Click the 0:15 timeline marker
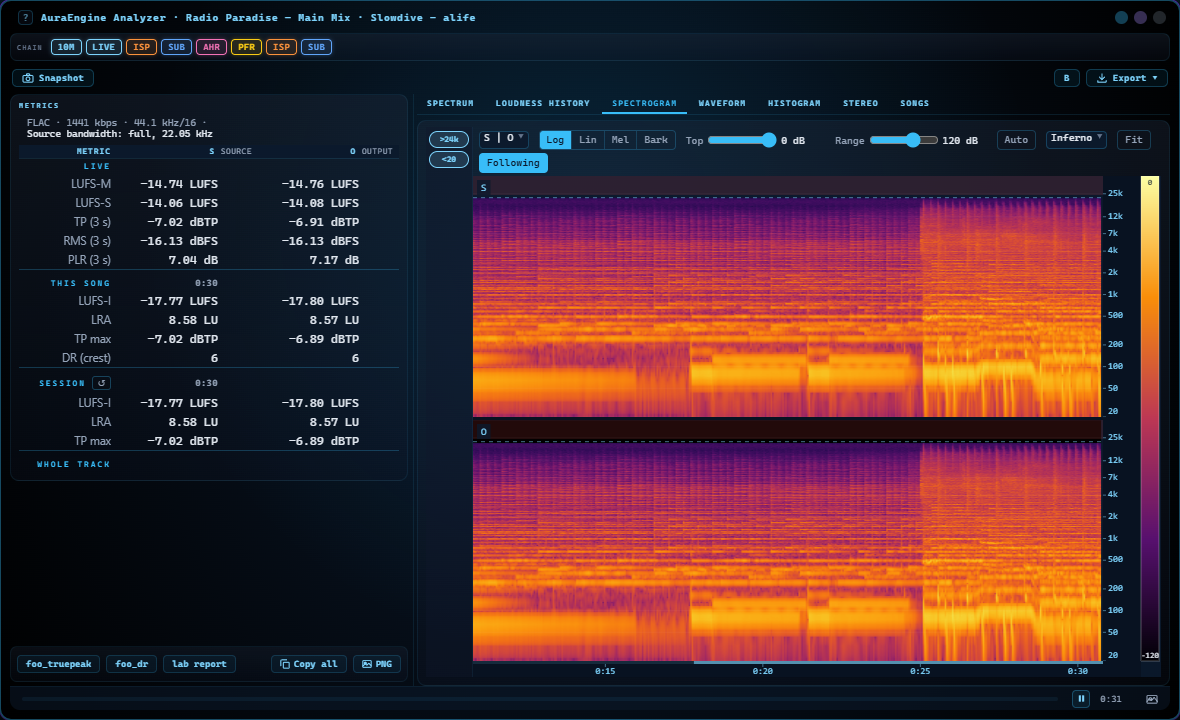Image resolution: width=1180 pixels, height=720 pixels. point(605,671)
